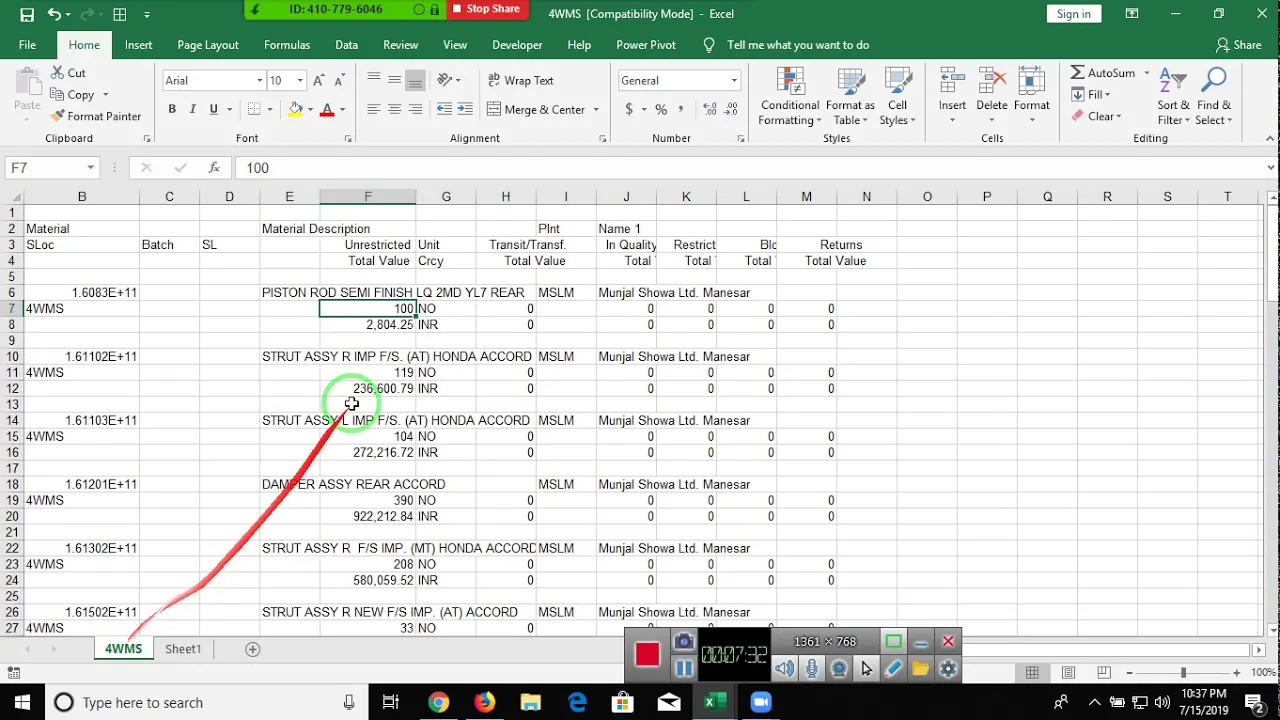Screen dimensions: 1280x720
Task: Toggle middle vertical alignment
Action: pyautogui.click(x=394, y=80)
